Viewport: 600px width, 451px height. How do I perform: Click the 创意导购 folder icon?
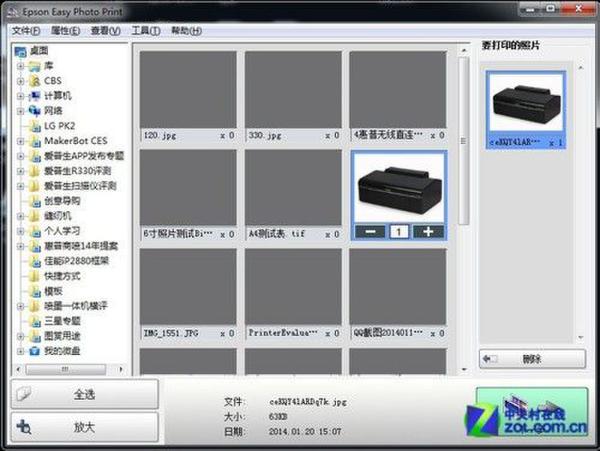(35, 201)
